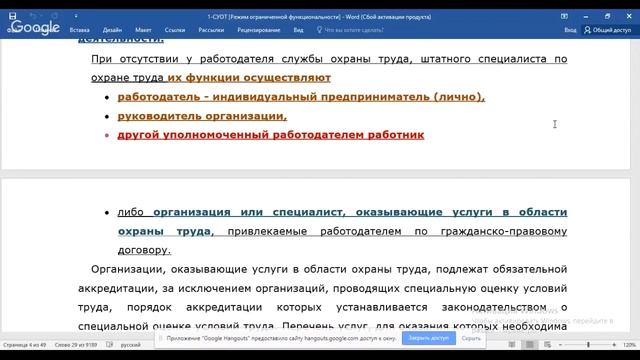Switch to the Вид ribbon tab
This screenshot has height=360, width=640.
pos(298,30)
